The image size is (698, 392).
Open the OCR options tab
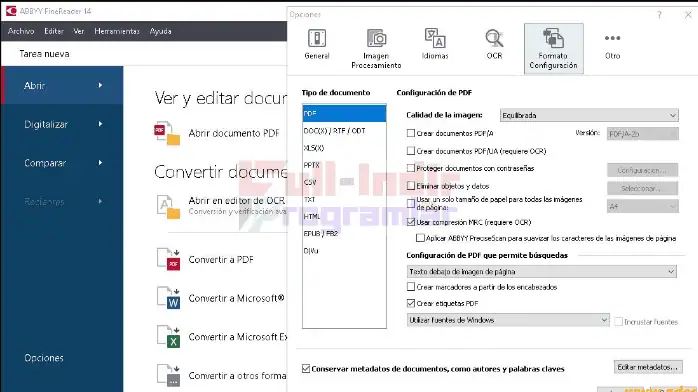coord(494,44)
